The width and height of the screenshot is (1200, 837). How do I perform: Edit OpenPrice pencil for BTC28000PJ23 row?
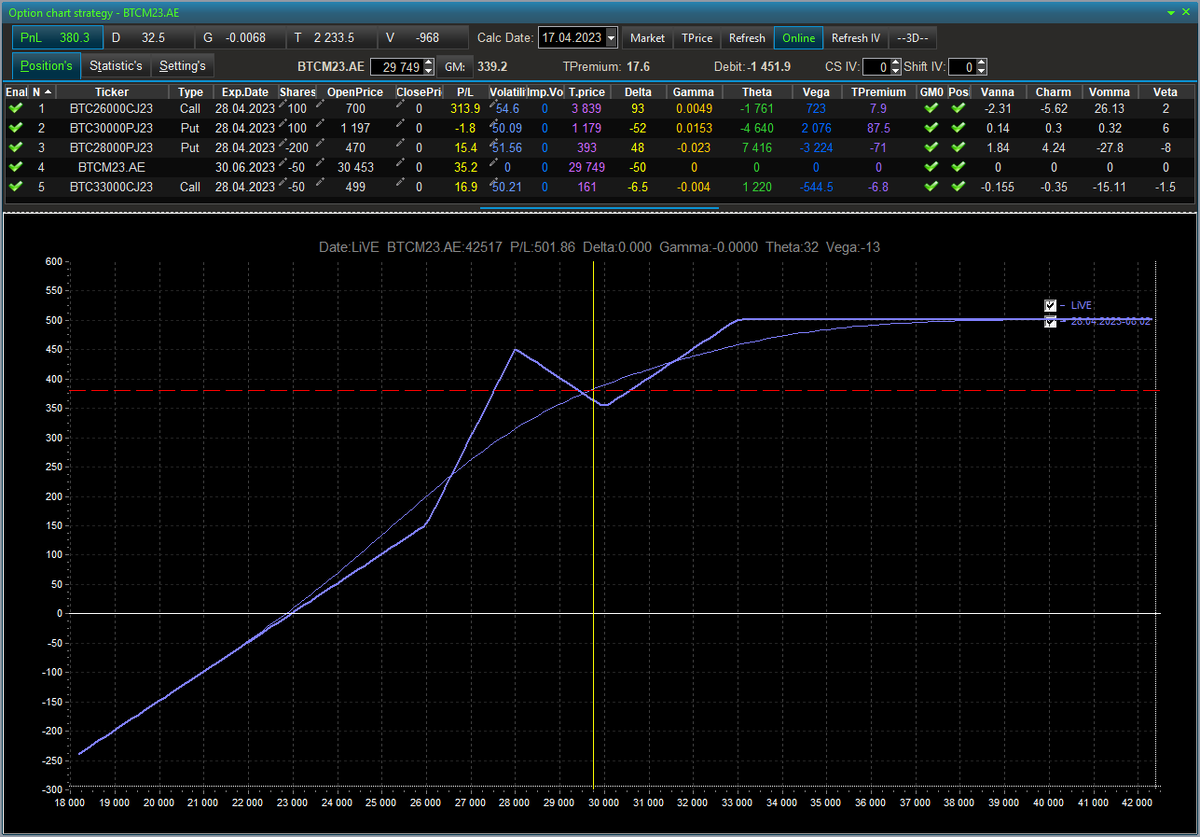pyautogui.click(x=320, y=142)
